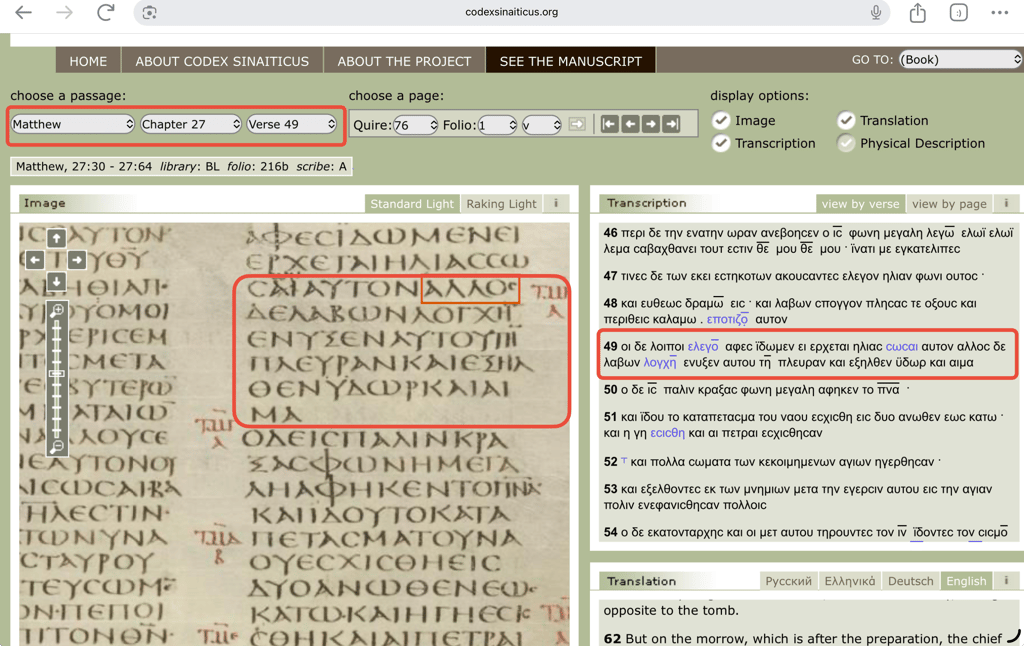Go back in browser history
Viewport: 1024px width, 646px height.
24,12
